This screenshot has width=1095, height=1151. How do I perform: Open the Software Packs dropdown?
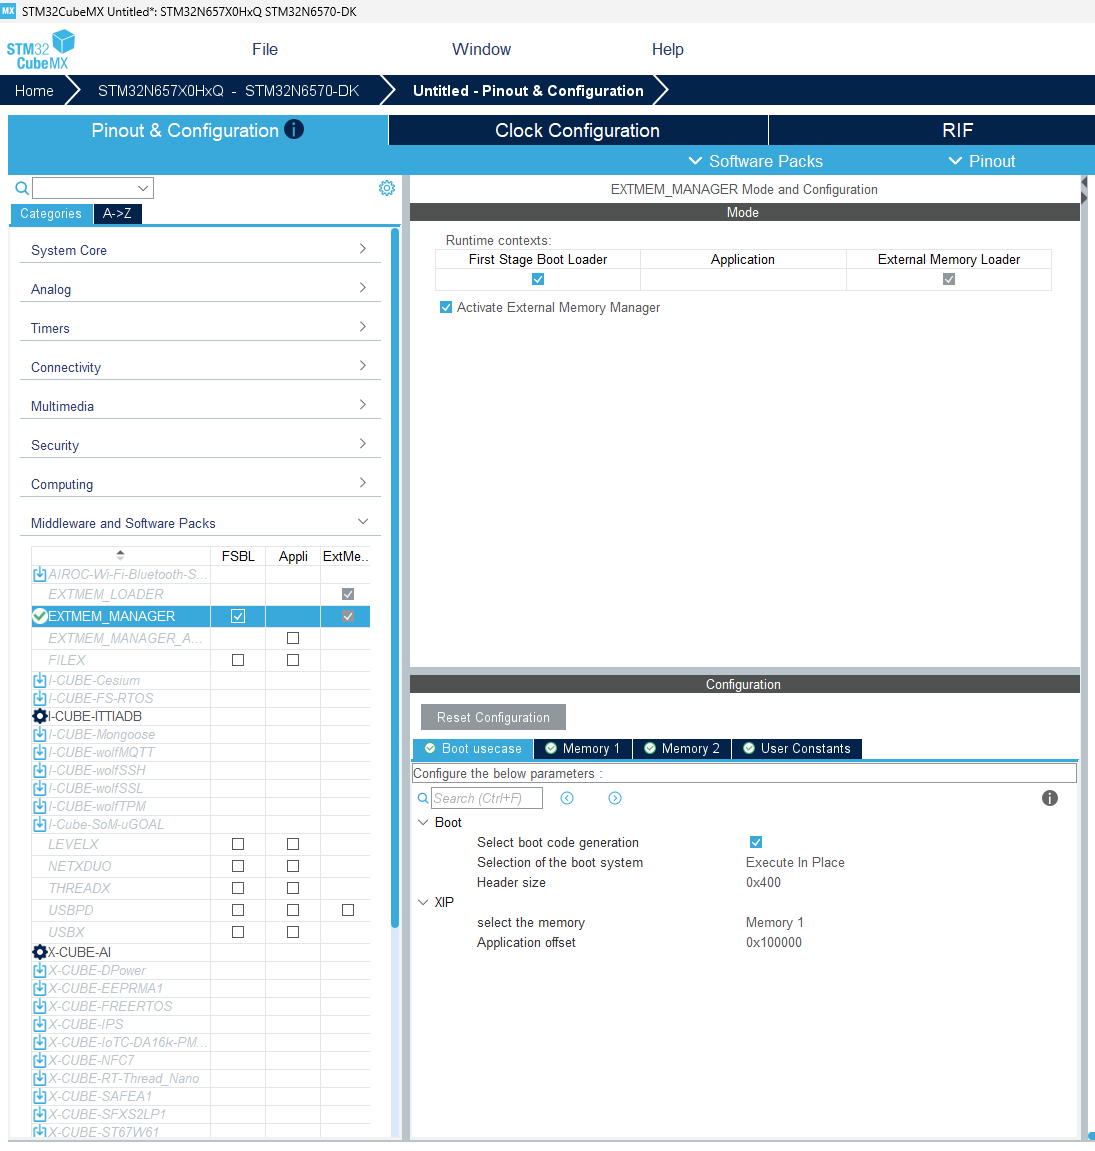pyautogui.click(x=756, y=161)
